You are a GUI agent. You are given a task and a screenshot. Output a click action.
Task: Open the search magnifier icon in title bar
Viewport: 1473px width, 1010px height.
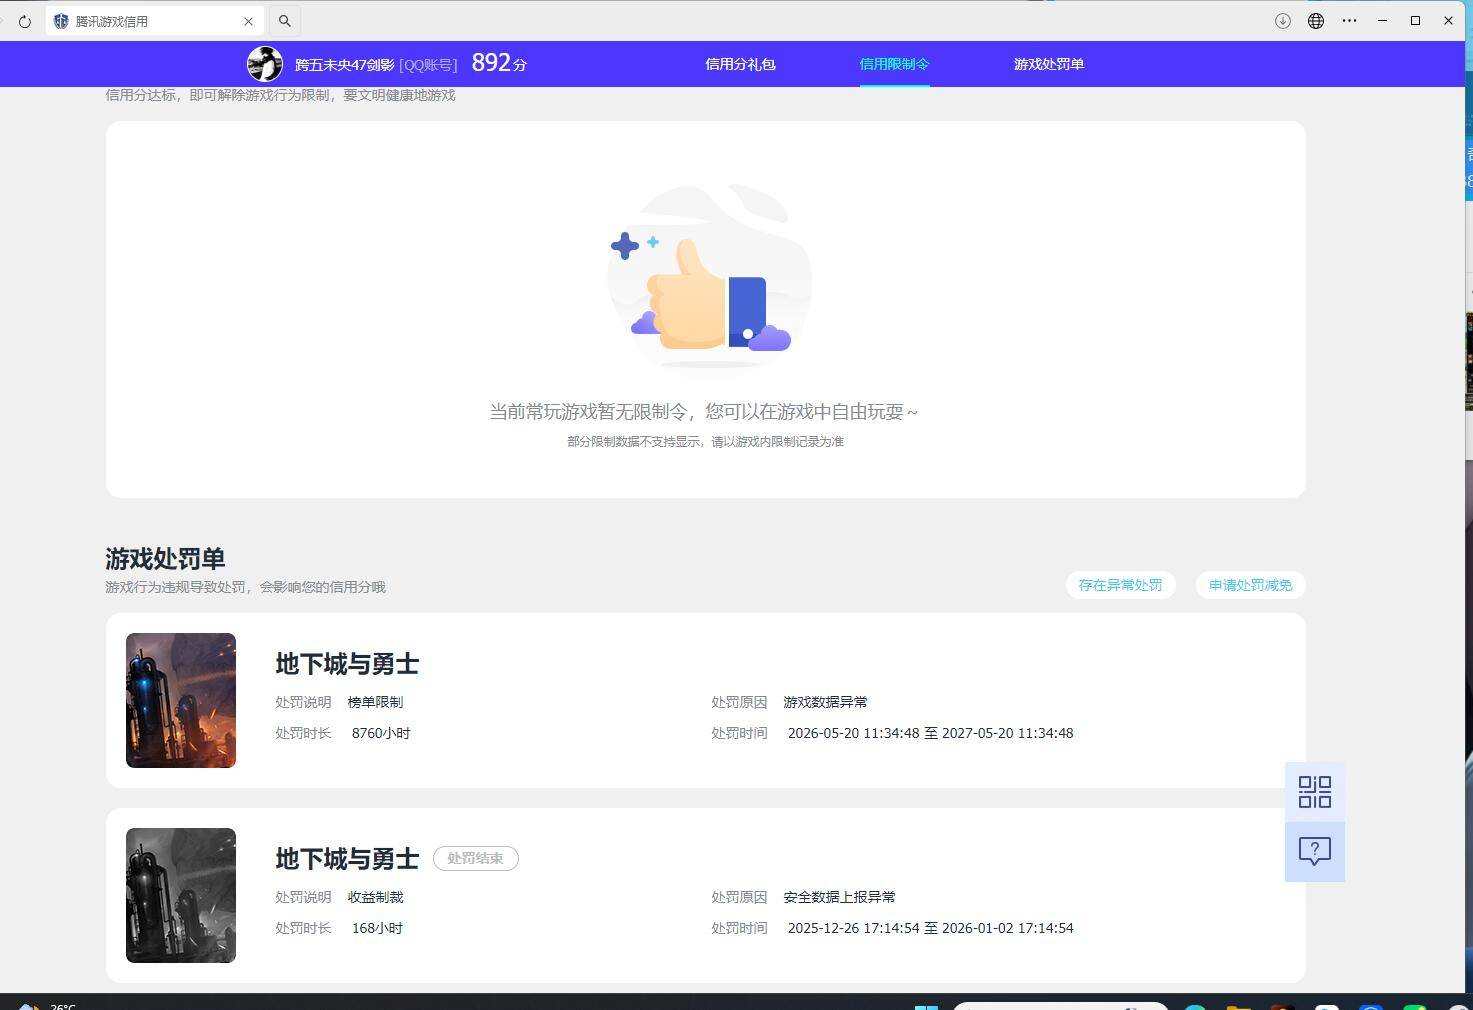point(285,21)
